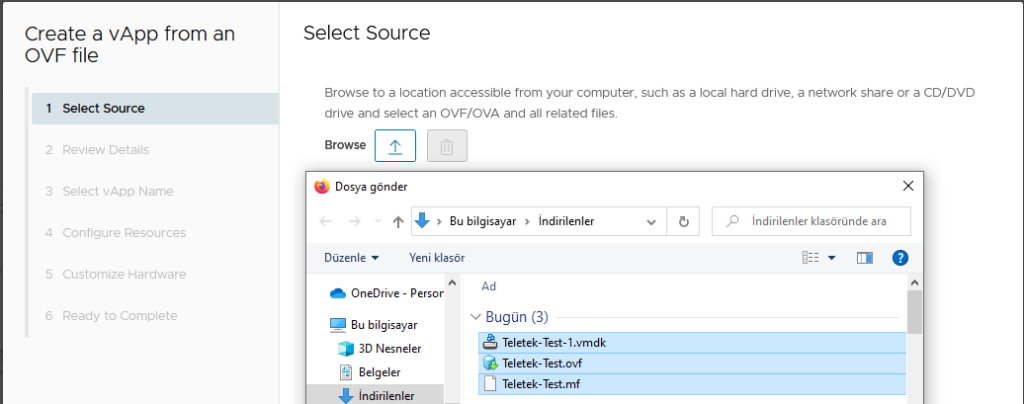
Task: Toggle the preview pane icon
Action: click(865, 258)
